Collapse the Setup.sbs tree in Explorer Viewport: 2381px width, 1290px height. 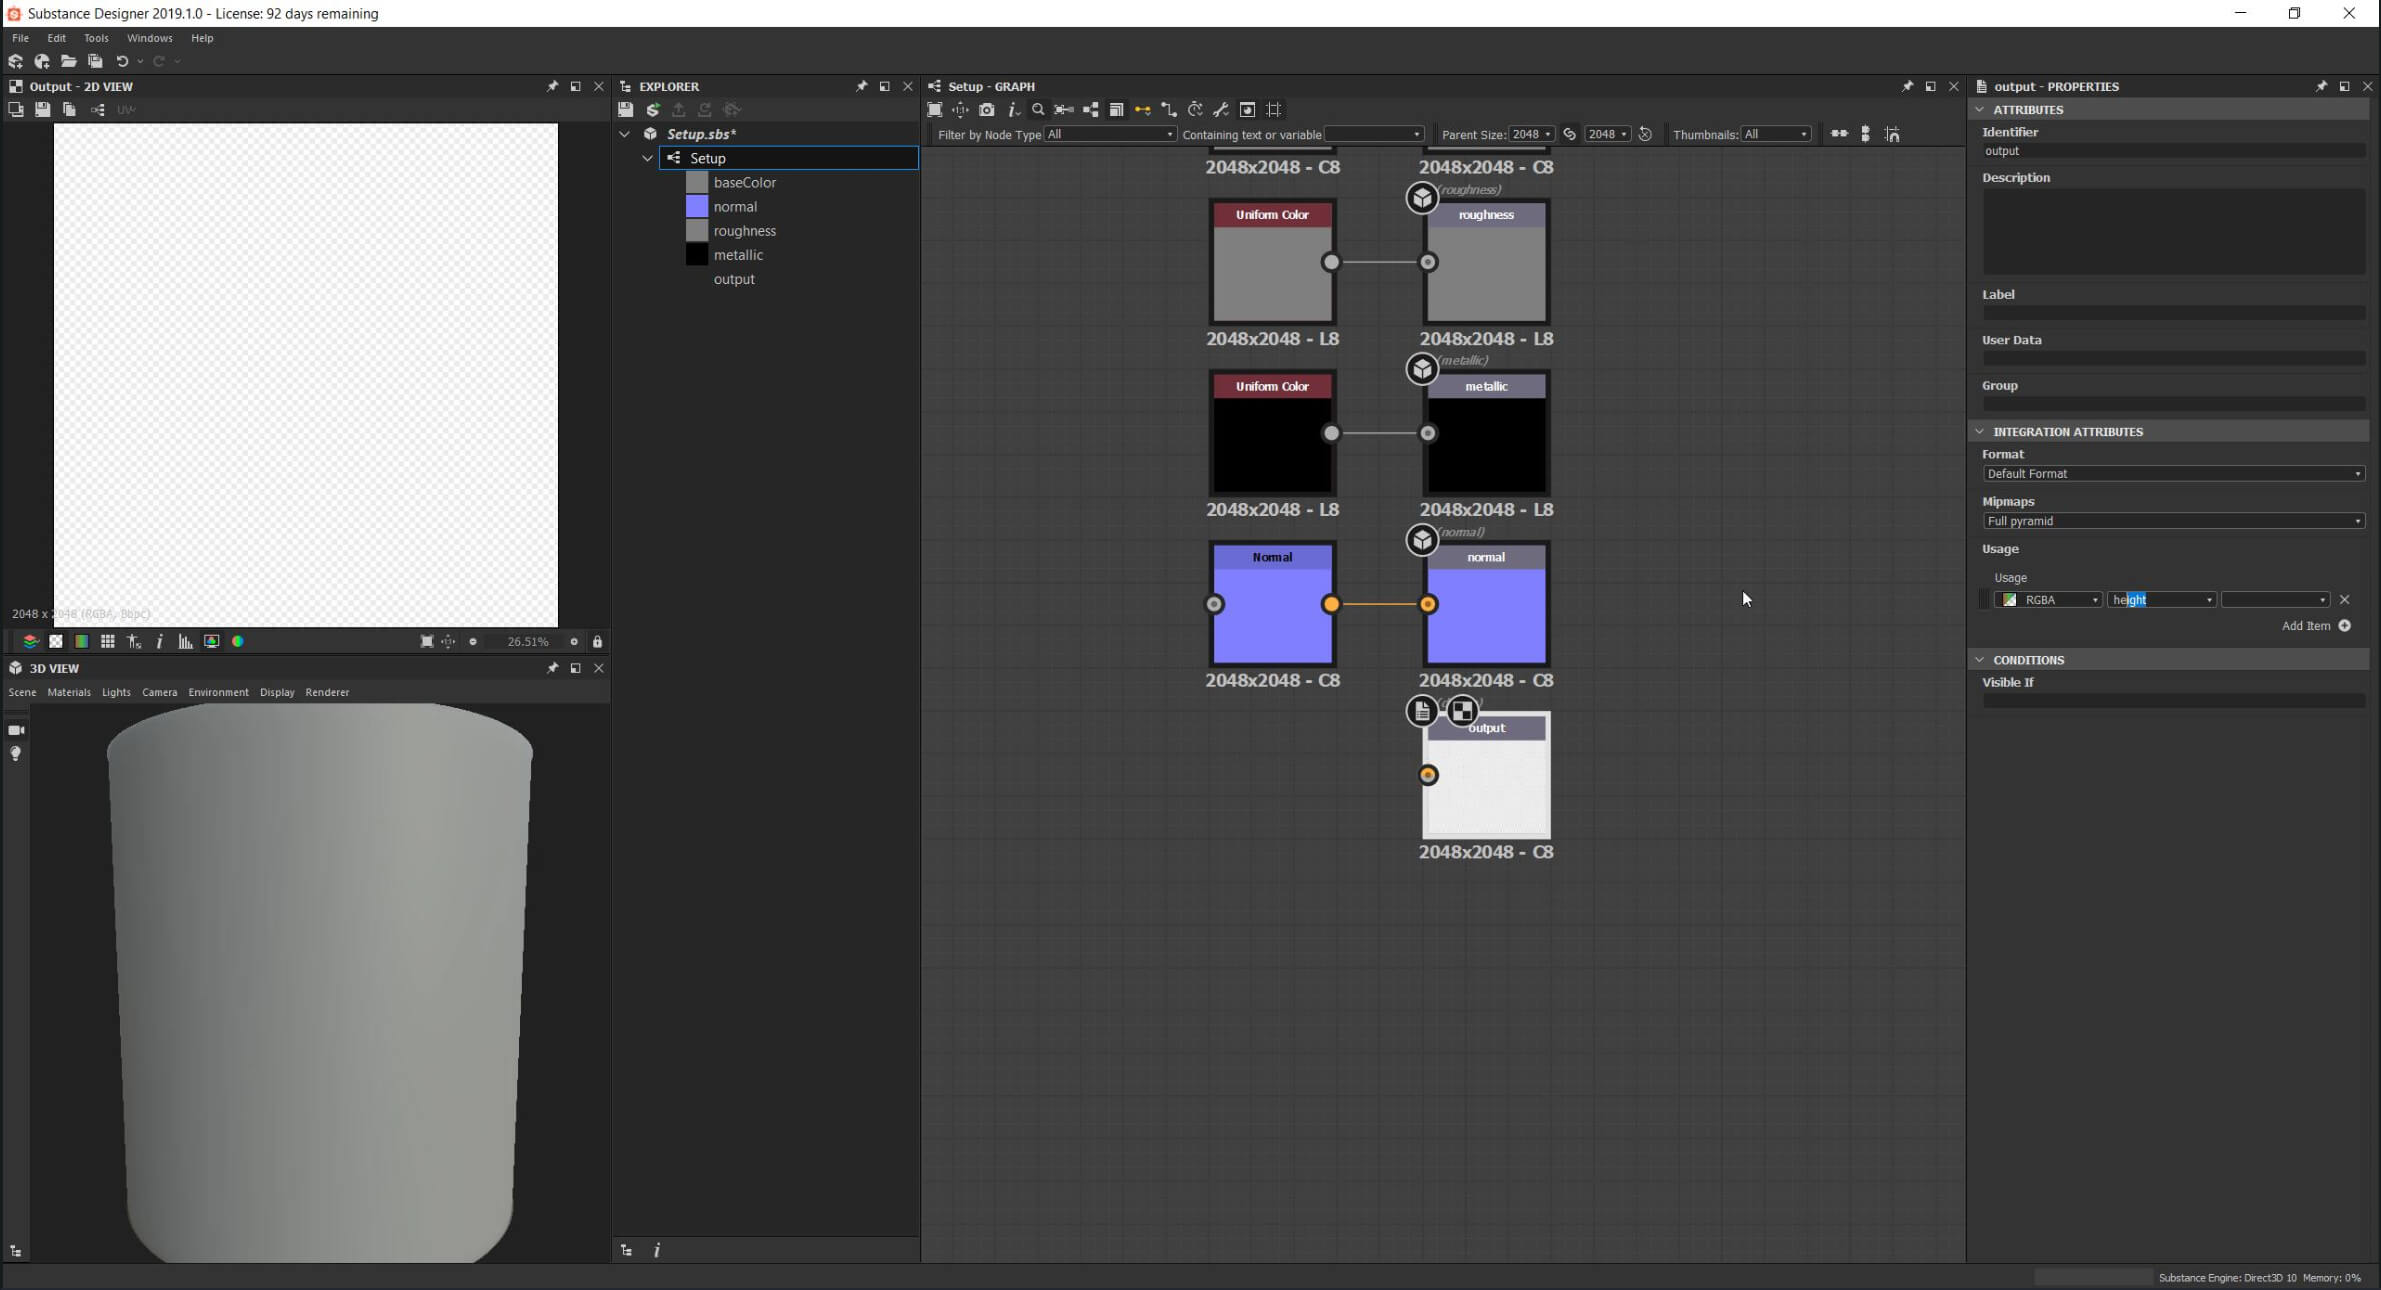[x=624, y=133]
